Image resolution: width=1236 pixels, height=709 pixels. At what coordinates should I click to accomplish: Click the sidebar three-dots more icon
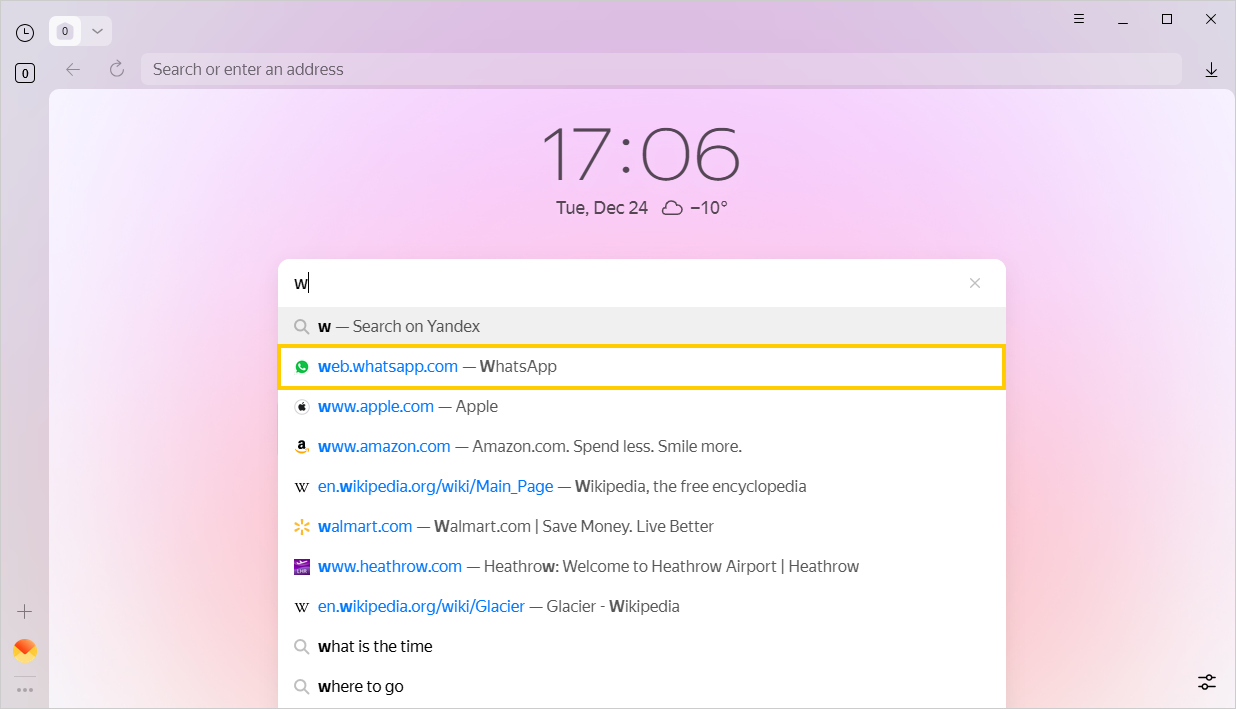pyautogui.click(x=25, y=689)
